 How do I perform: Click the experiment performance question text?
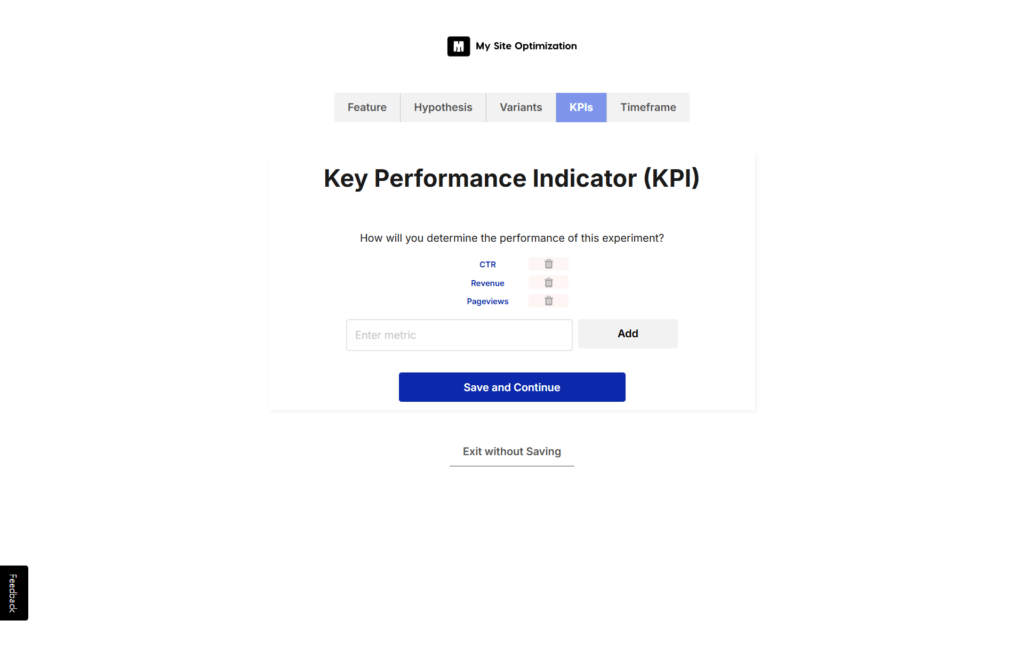[512, 238]
